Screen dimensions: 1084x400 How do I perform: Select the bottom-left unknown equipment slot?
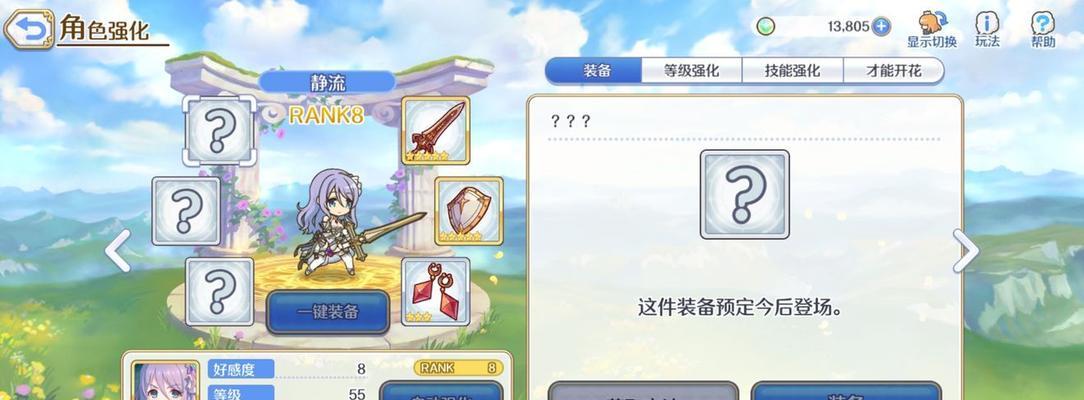[x=220, y=292]
